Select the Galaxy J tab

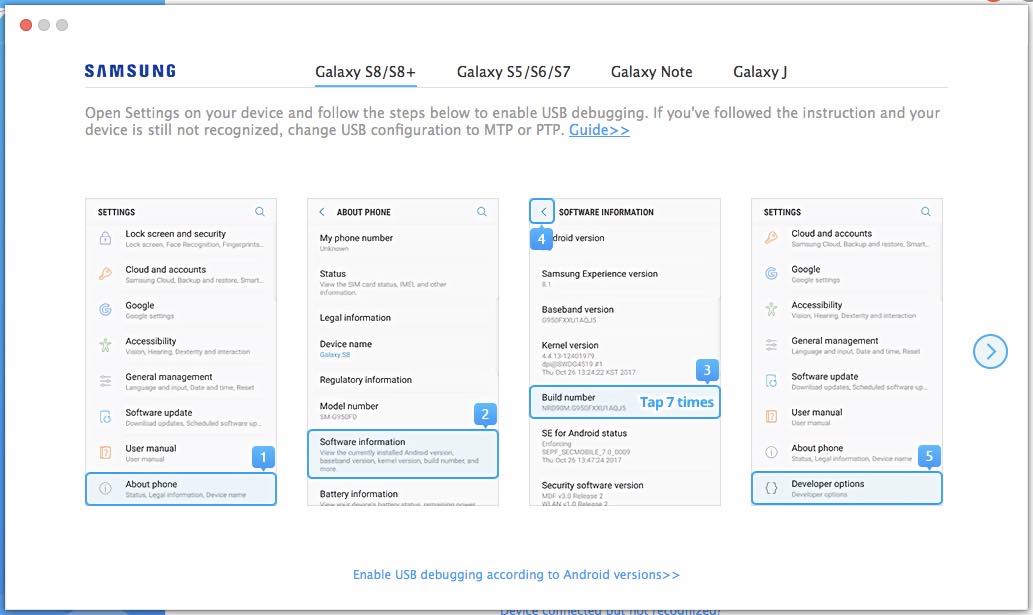760,72
